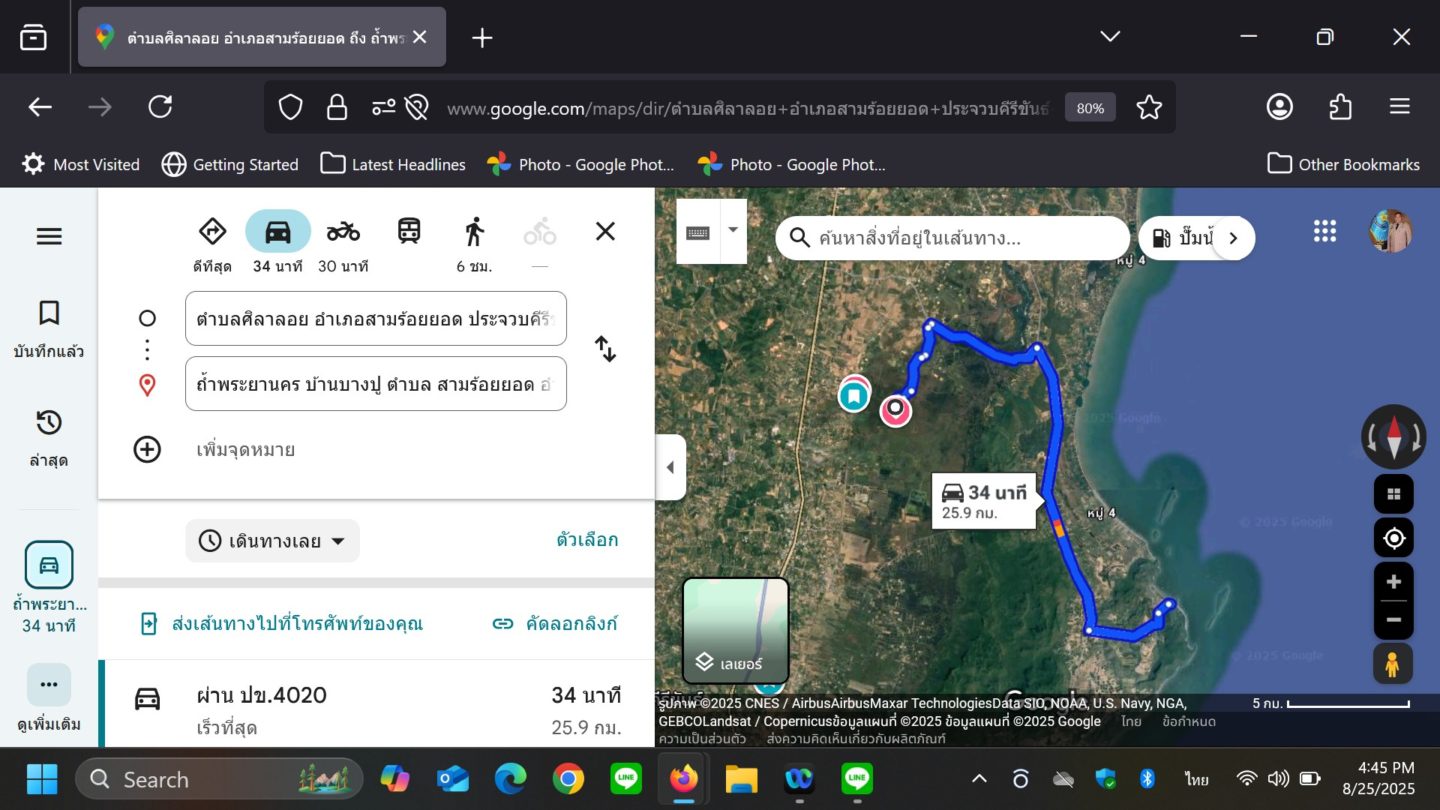The width and height of the screenshot is (1440, 810).
Task: Select the motorcycle travel mode
Action: coord(343,232)
